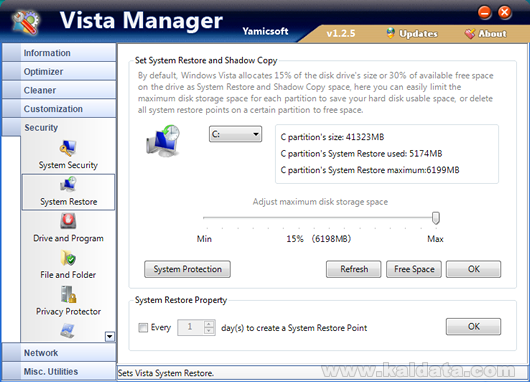Viewport: 530px width, 382px height.
Task: Click the System Protection button
Action: click(188, 269)
